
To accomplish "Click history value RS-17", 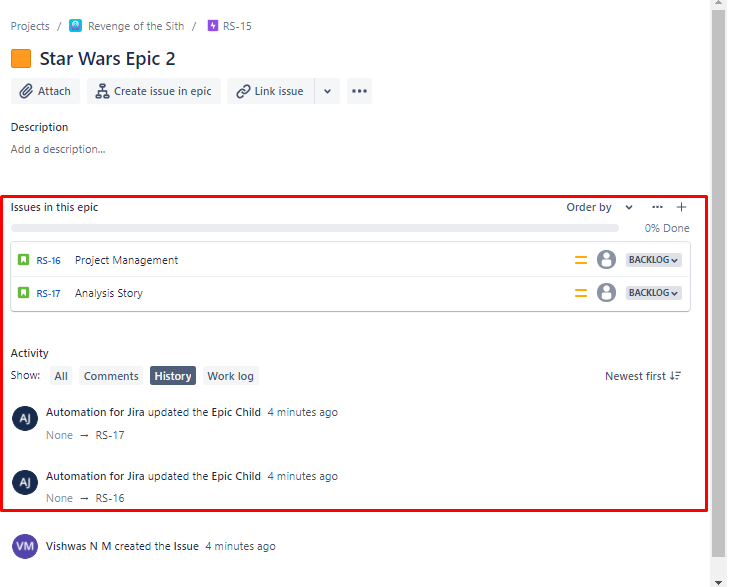I will point(110,435).
